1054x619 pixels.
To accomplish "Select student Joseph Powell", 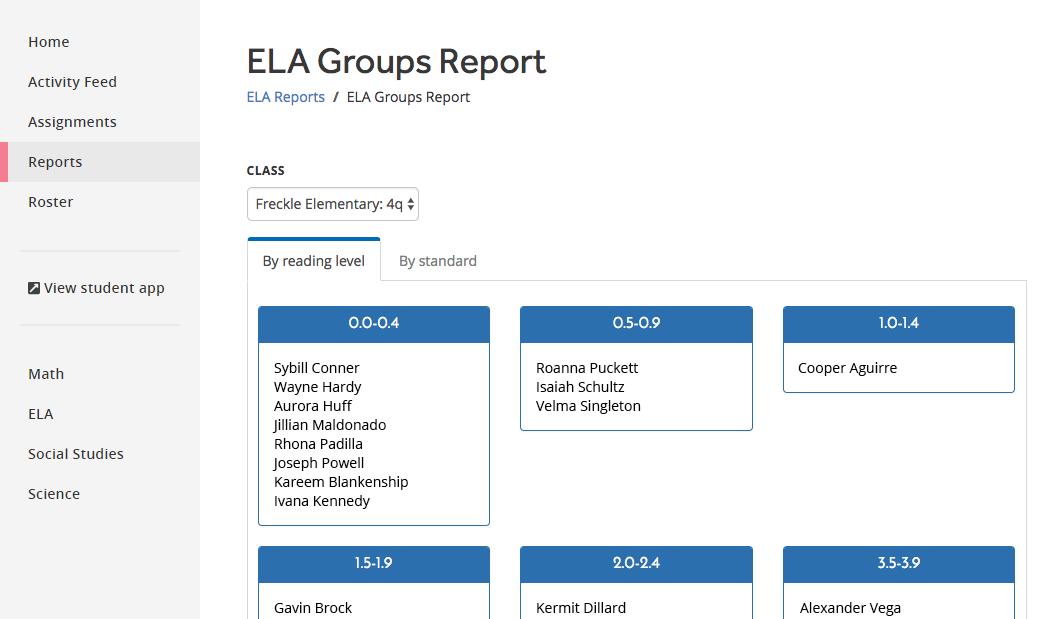I will click(x=319, y=463).
